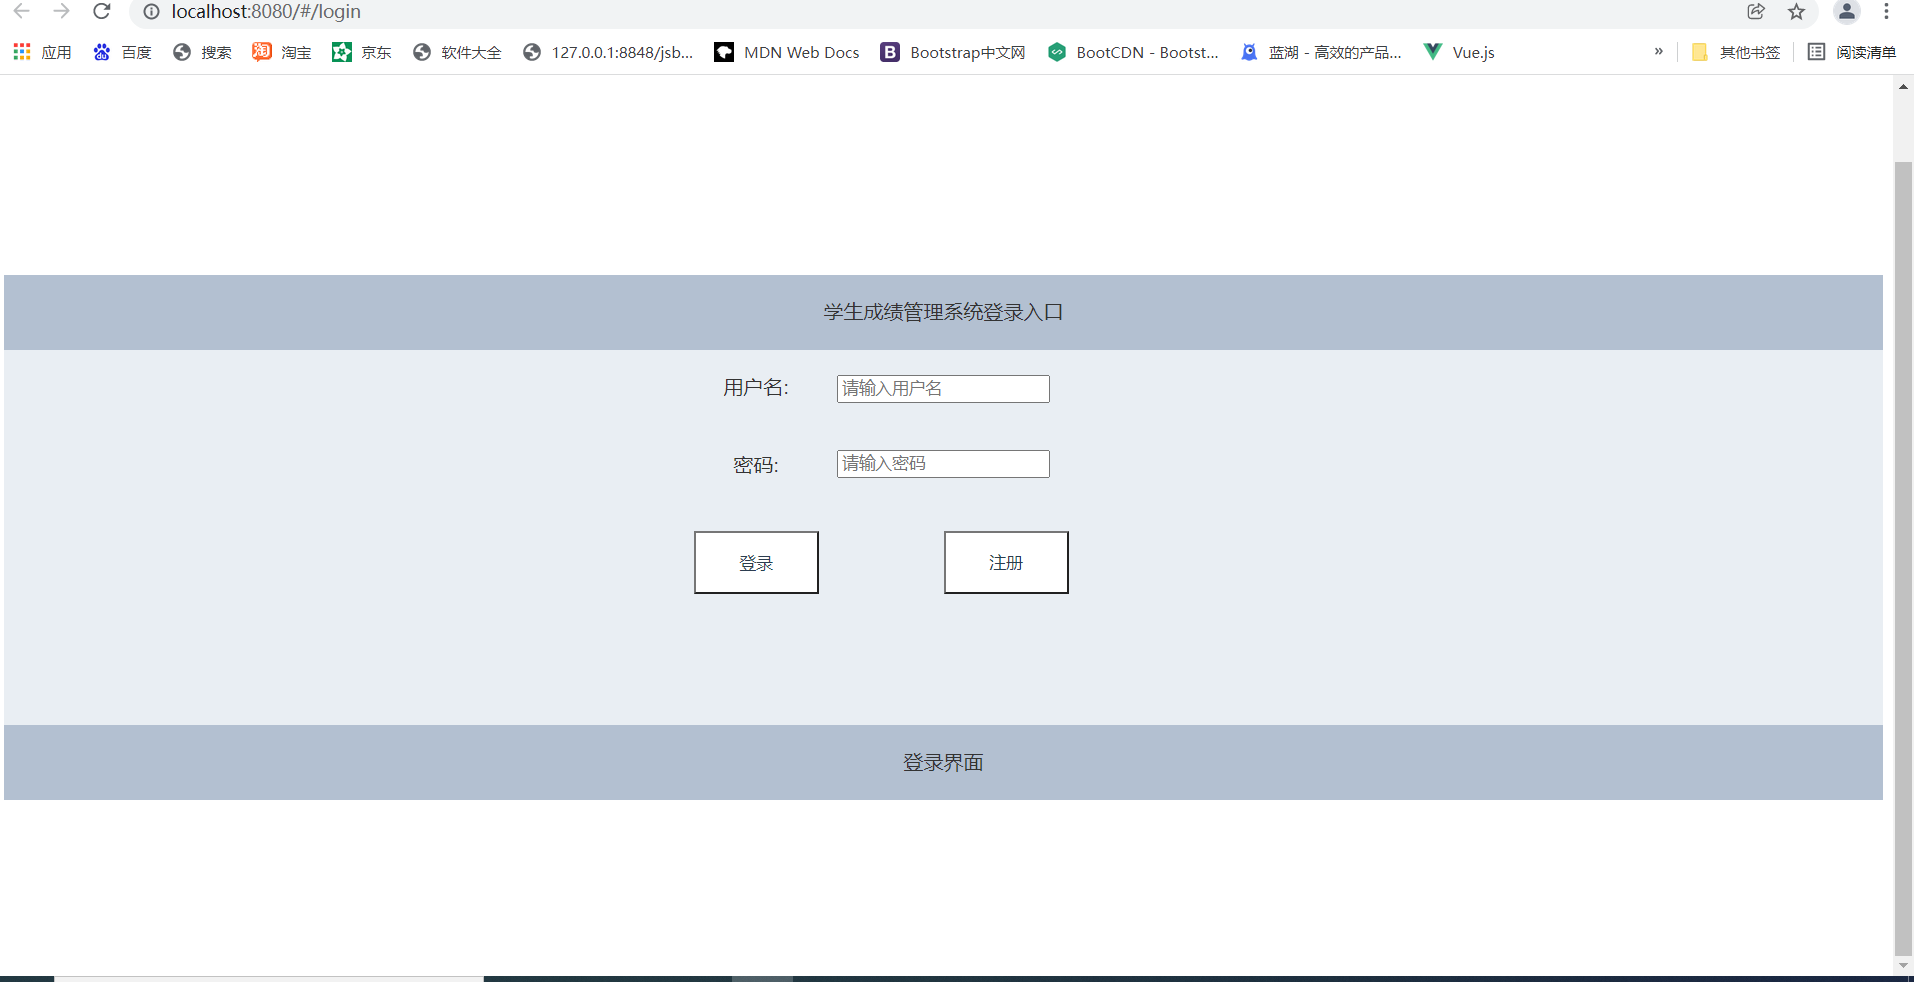1914x982 pixels.
Task: Focus the 用户名 input field
Action: 943,389
